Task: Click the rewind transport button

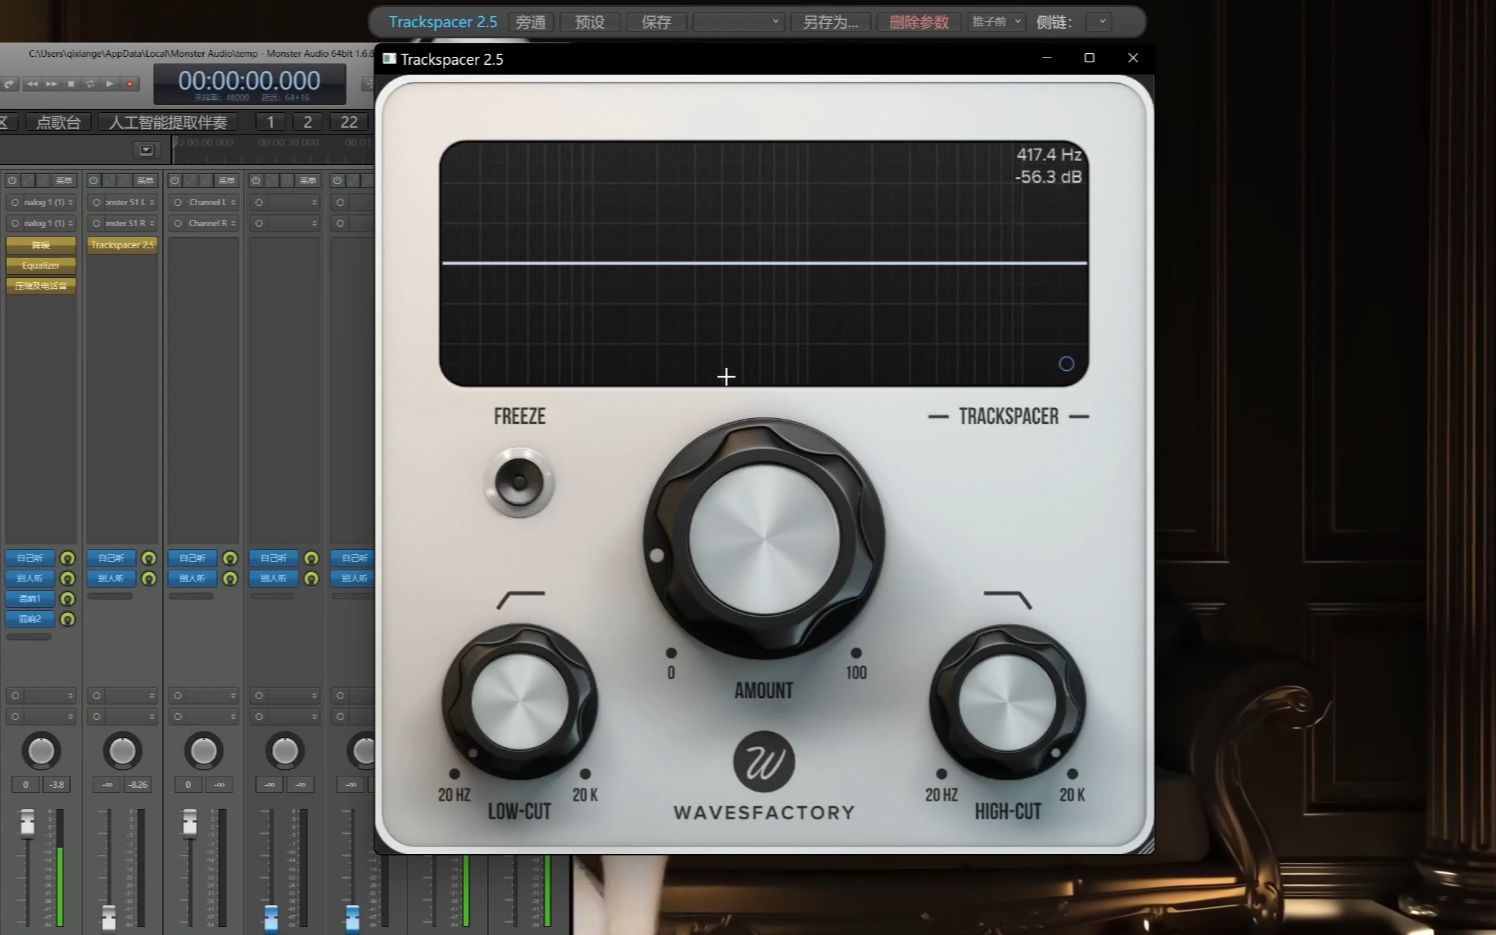Action: pyautogui.click(x=32, y=84)
